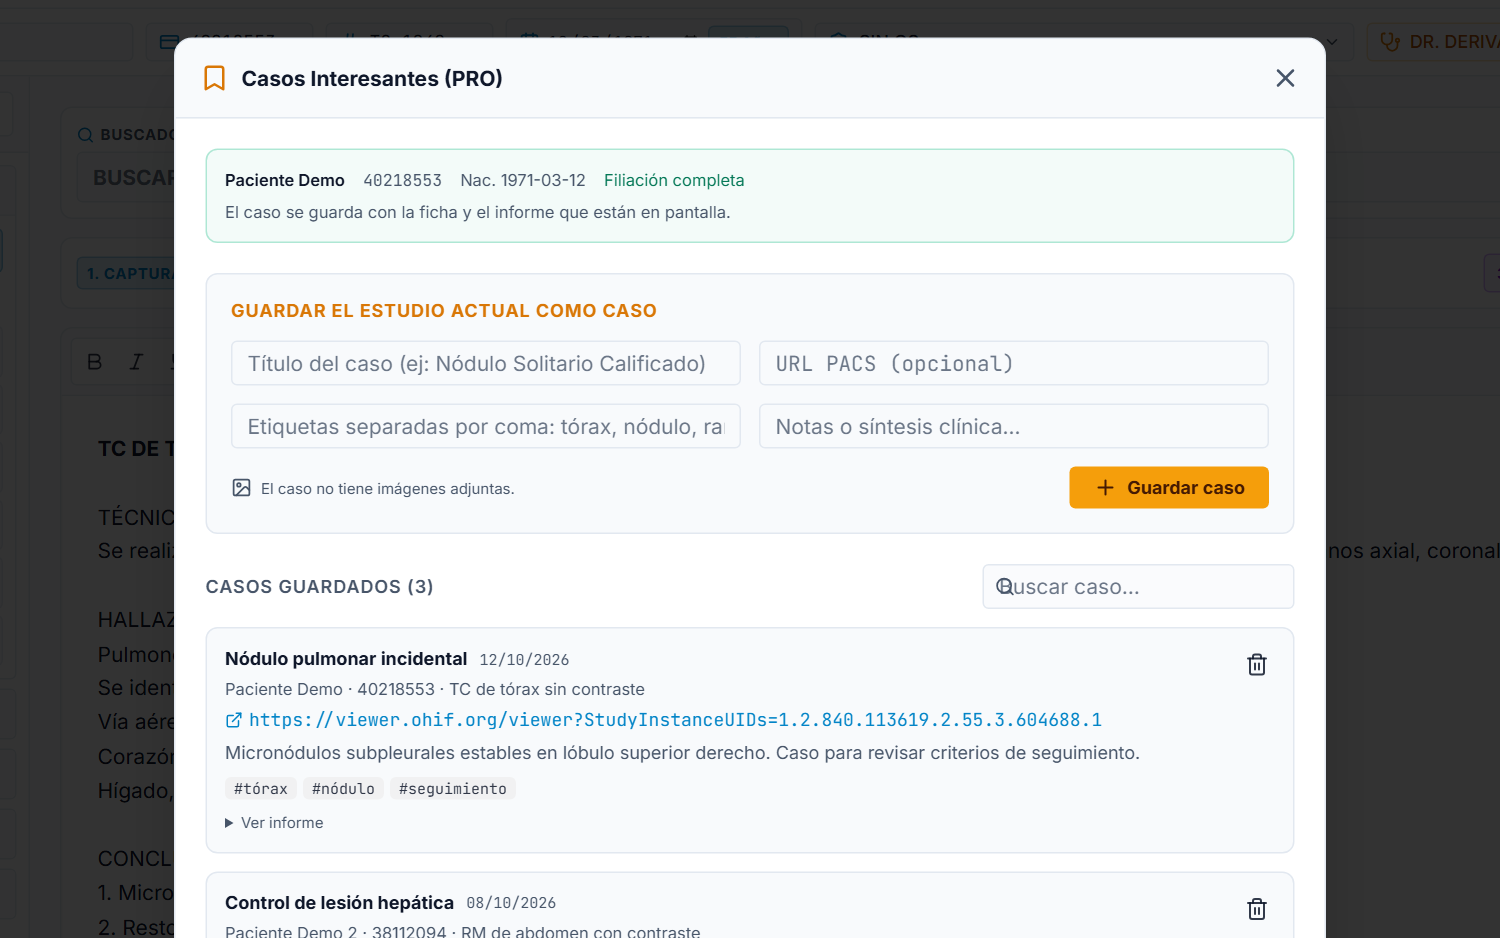Click the Casos Guardados (3) heading
Screen dimensions: 1500x938
[x=320, y=587]
